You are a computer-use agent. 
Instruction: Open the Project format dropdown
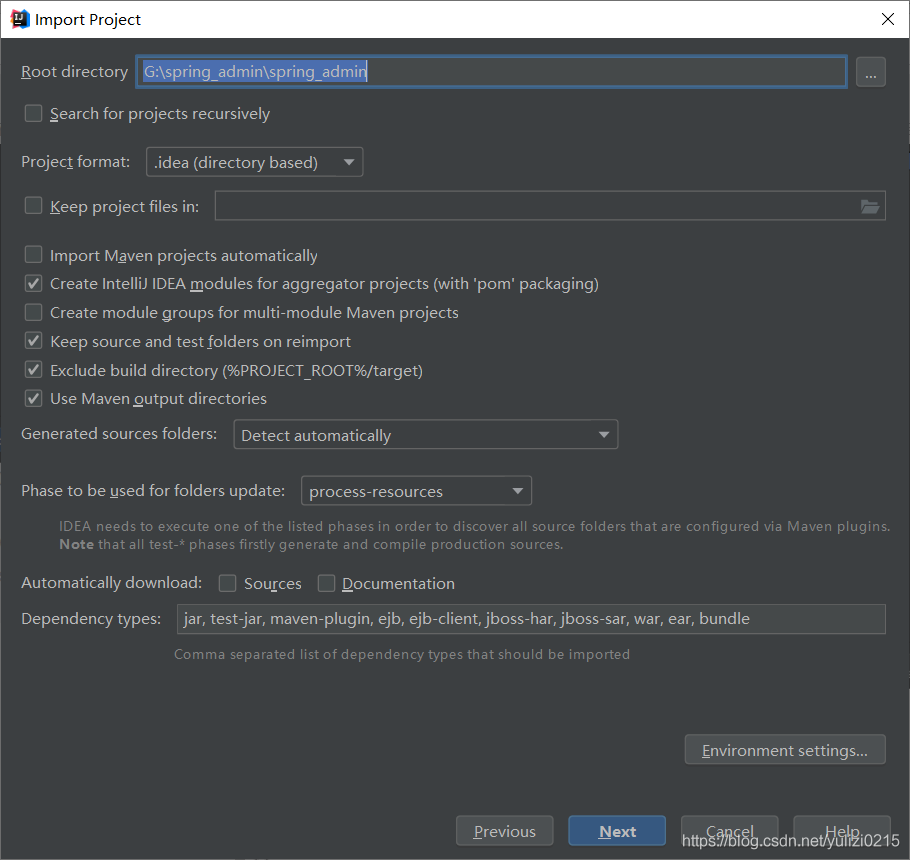[x=254, y=162]
